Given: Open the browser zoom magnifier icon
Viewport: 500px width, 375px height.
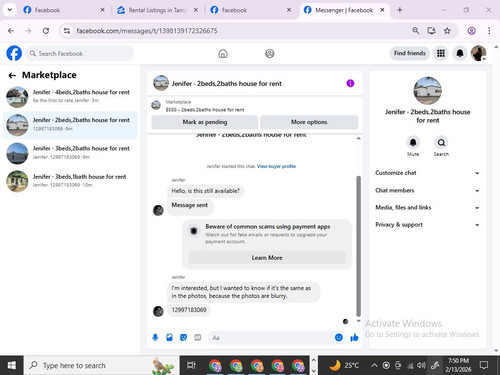Looking at the screenshot, I should point(415,31).
